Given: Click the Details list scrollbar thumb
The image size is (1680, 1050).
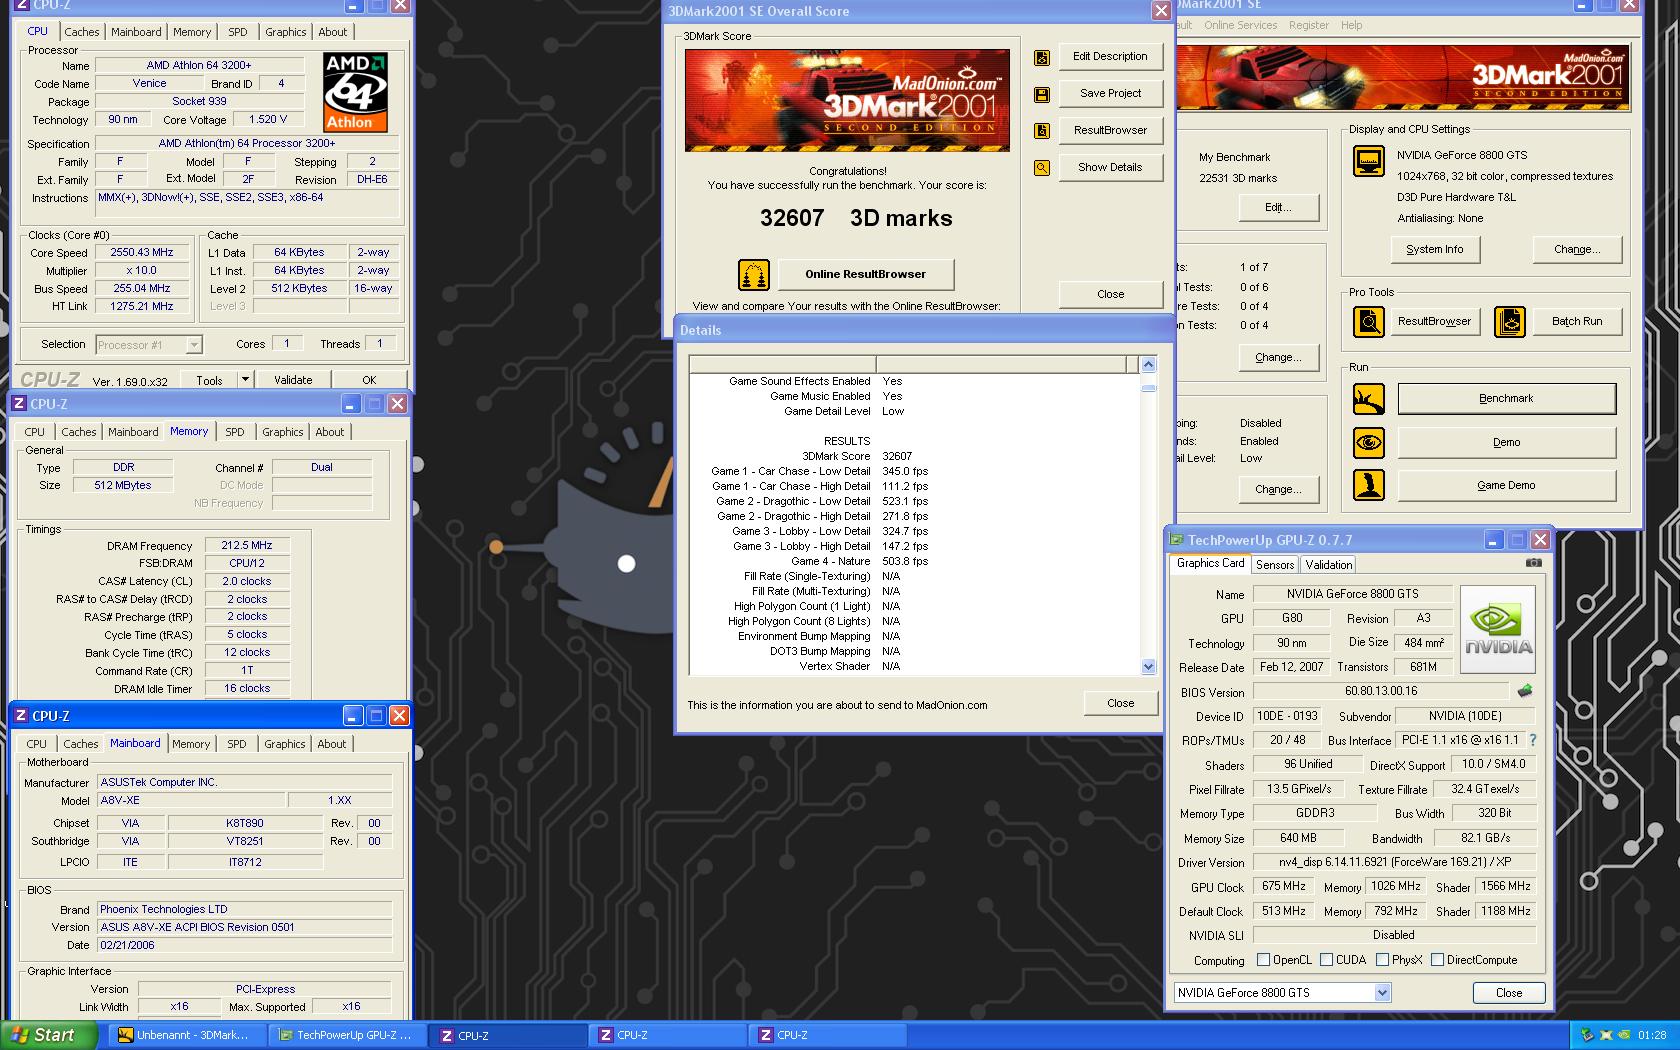Looking at the screenshot, I should click(1148, 387).
